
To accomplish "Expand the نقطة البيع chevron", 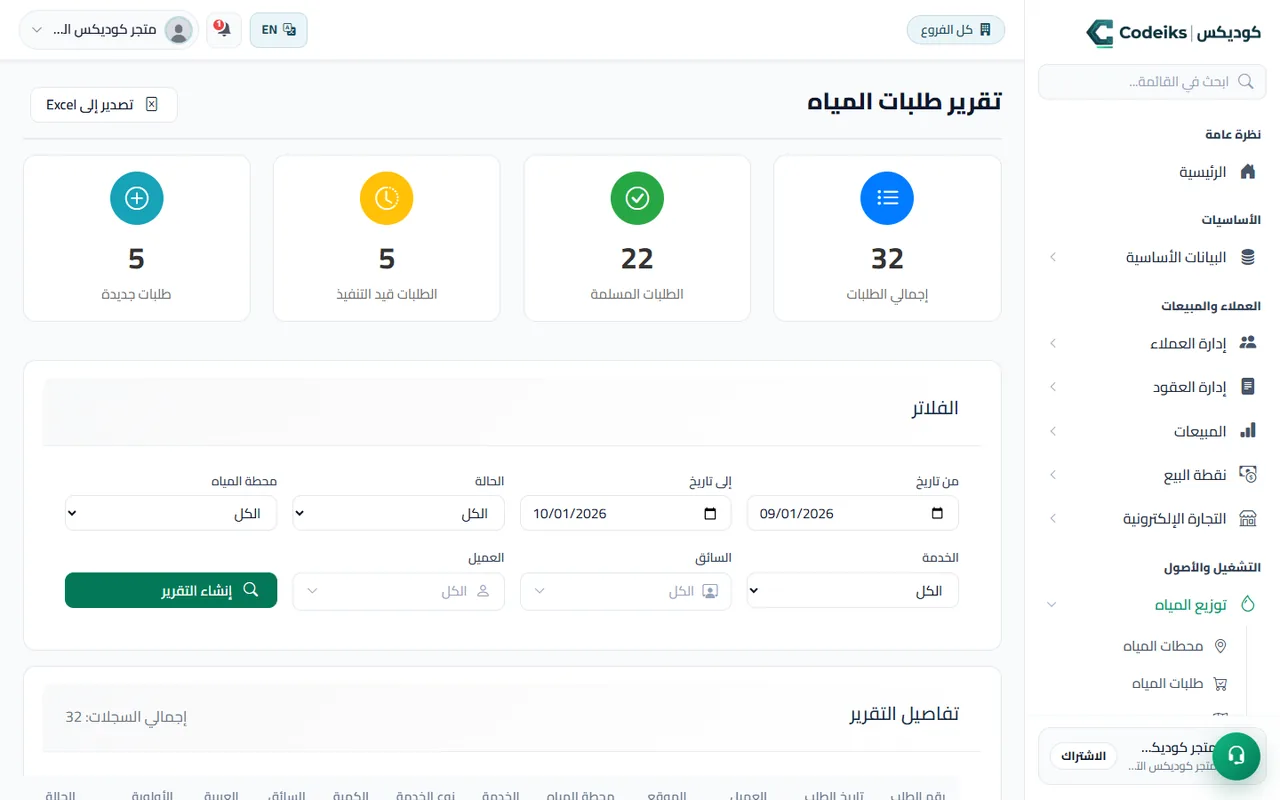I will (x=1052, y=475).
